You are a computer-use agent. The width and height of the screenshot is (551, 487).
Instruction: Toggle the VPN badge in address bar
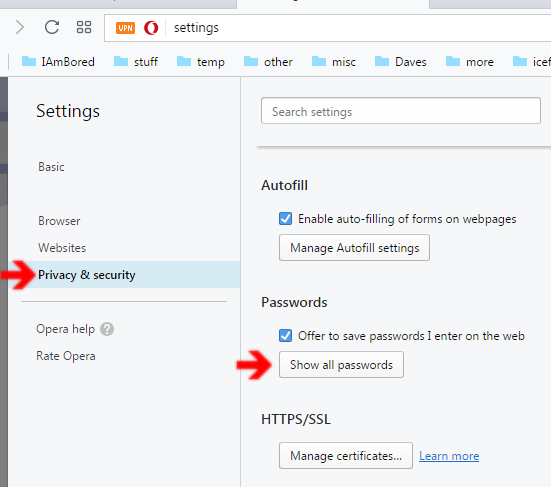125,28
